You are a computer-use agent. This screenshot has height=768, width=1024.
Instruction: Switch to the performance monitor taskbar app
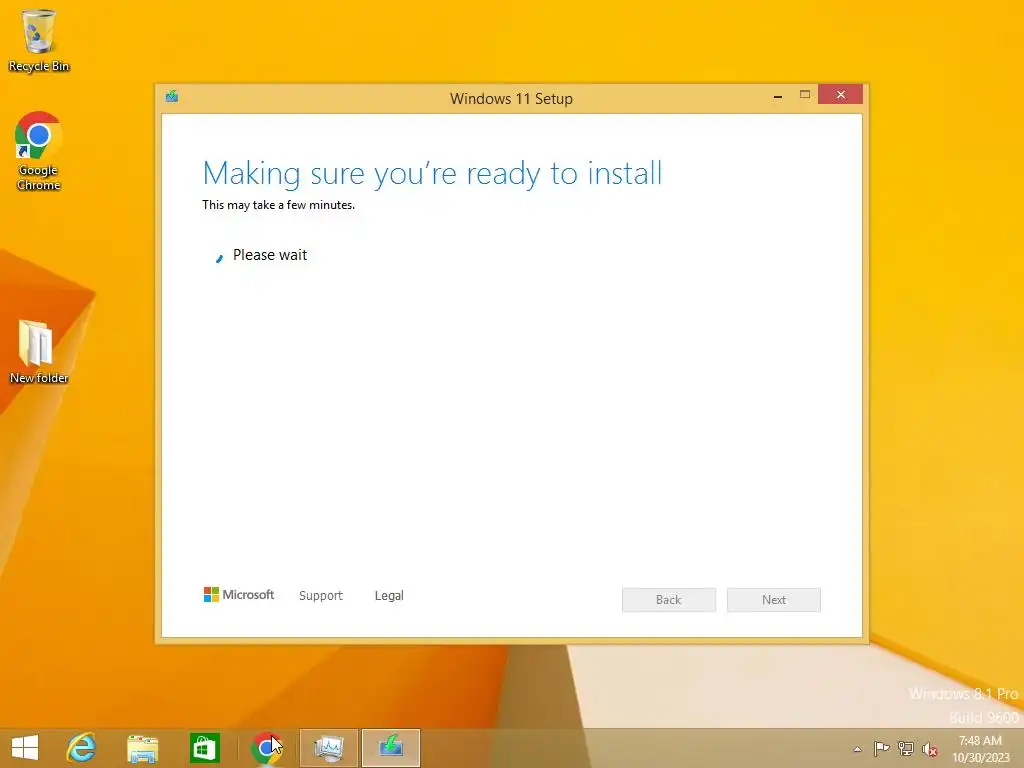pyautogui.click(x=328, y=748)
